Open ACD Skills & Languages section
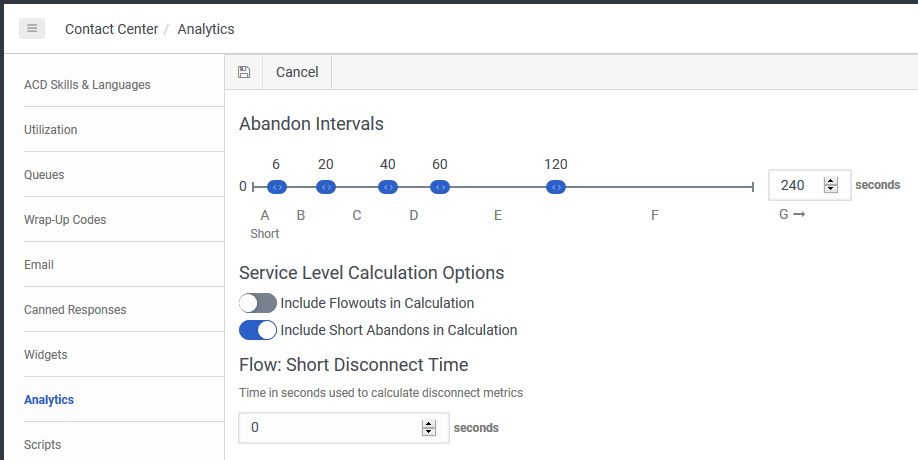Viewport: 918px width, 460px height. [x=87, y=85]
